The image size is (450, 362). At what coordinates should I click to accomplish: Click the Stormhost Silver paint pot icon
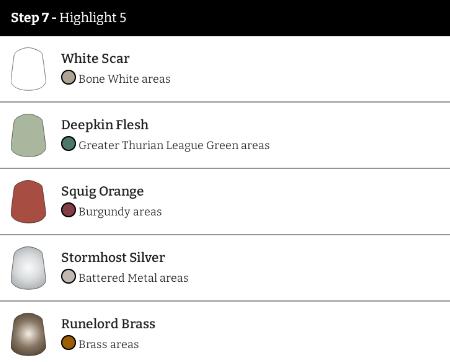(28, 268)
